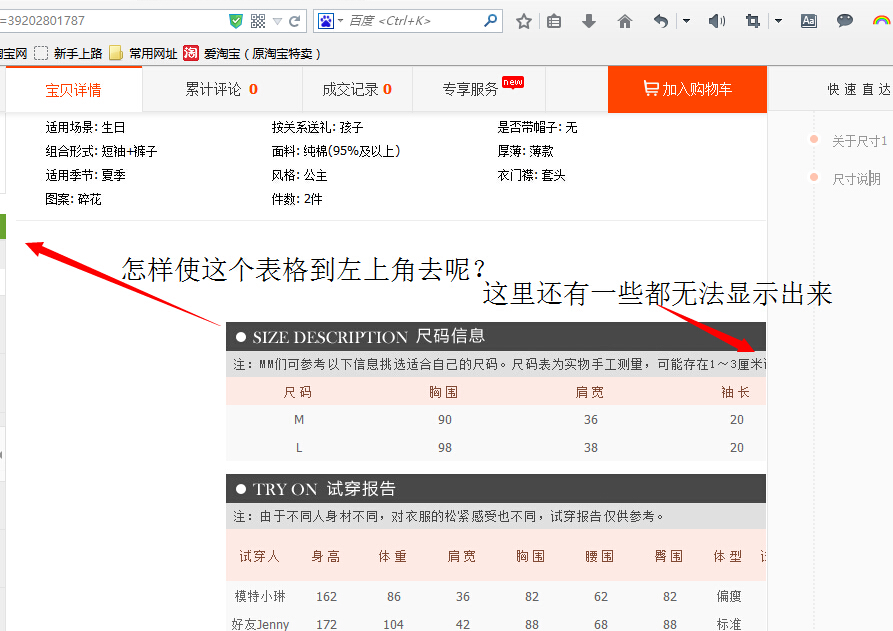Click the size L cell in size table
The width and height of the screenshot is (893, 631).
pyautogui.click(x=299, y=448)
